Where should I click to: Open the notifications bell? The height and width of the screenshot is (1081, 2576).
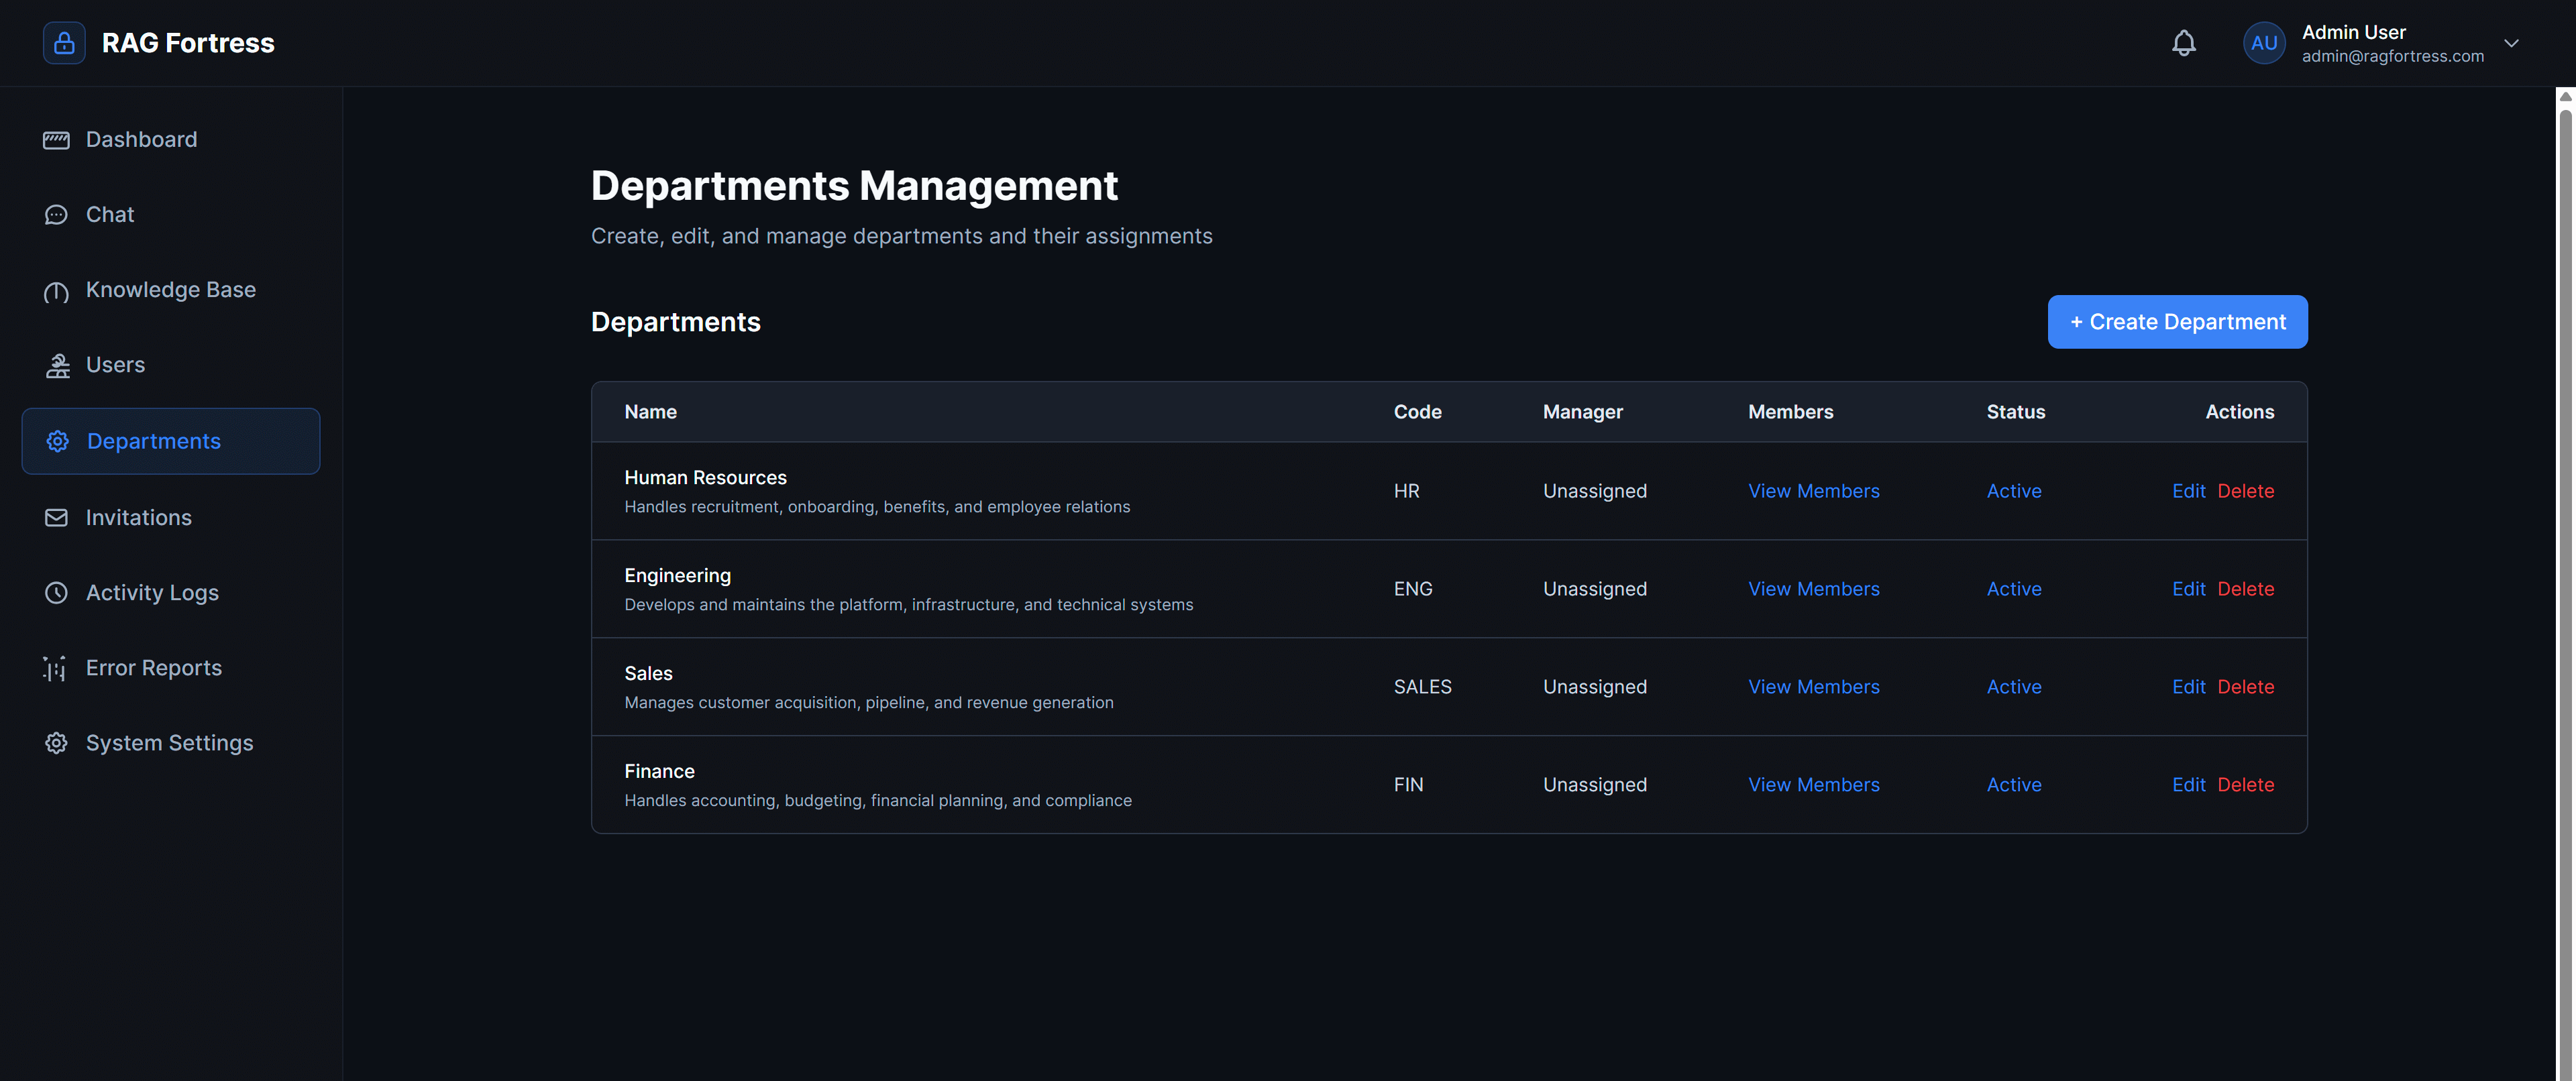tap(2184, 42)
